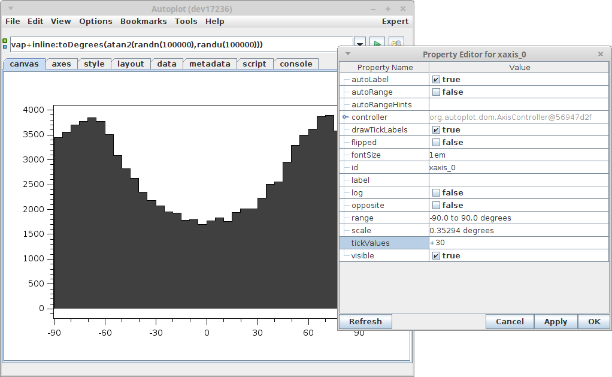The image size is (612, 377).
Task: Click the URI address input field
Action: pos(181,44)
